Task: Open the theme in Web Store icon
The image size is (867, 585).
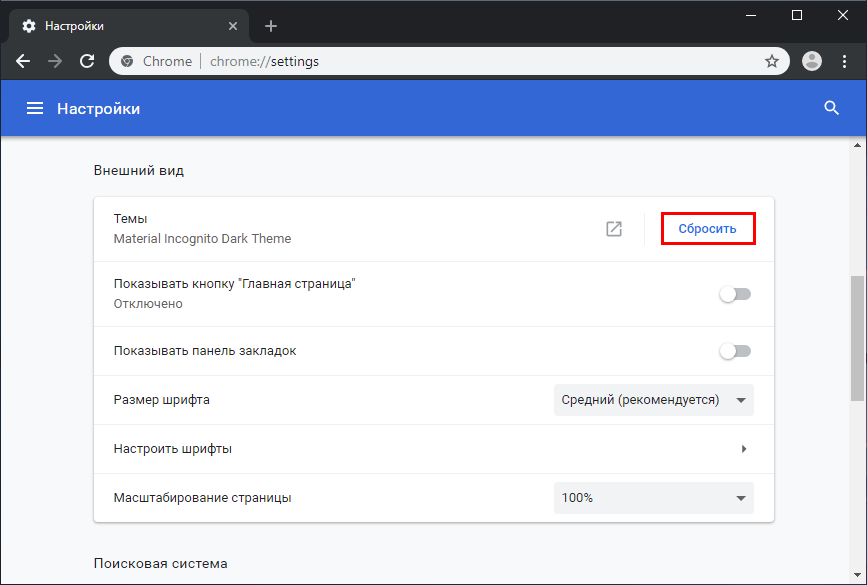Action: 614,228
